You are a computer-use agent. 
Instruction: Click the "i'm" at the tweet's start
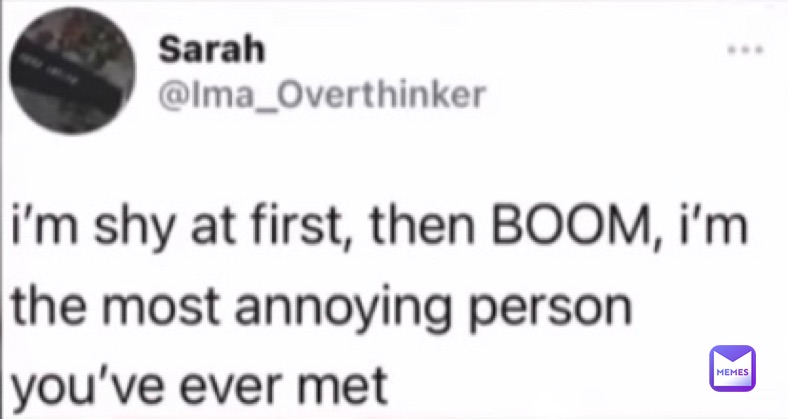pyautogui.click(x=44, y=226)
